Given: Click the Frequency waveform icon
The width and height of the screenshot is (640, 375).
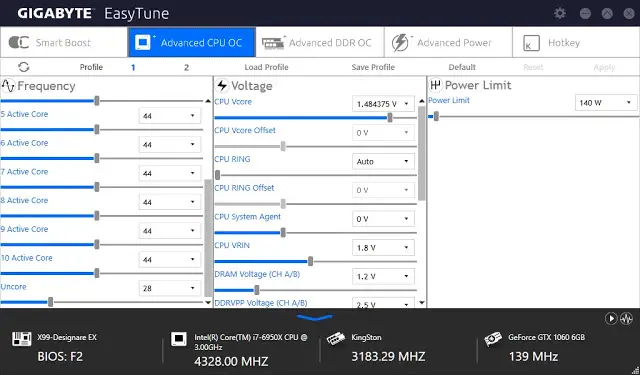Looking at the screenshot, I should (x=8, y=86).
